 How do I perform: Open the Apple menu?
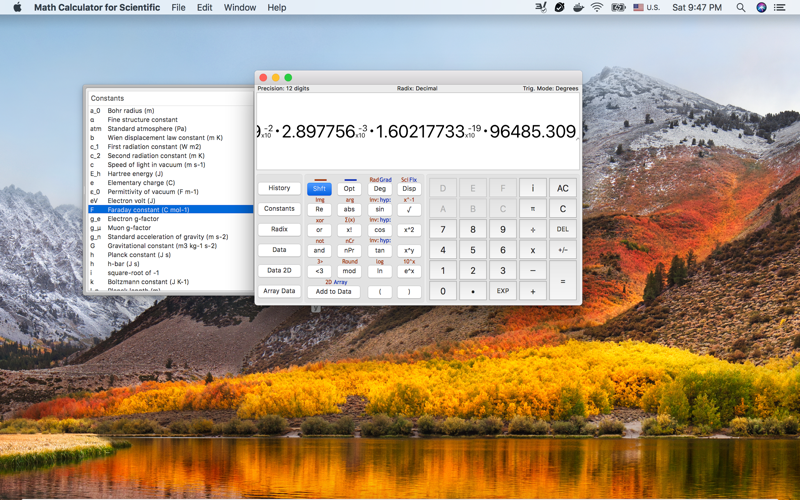(17, 7)
